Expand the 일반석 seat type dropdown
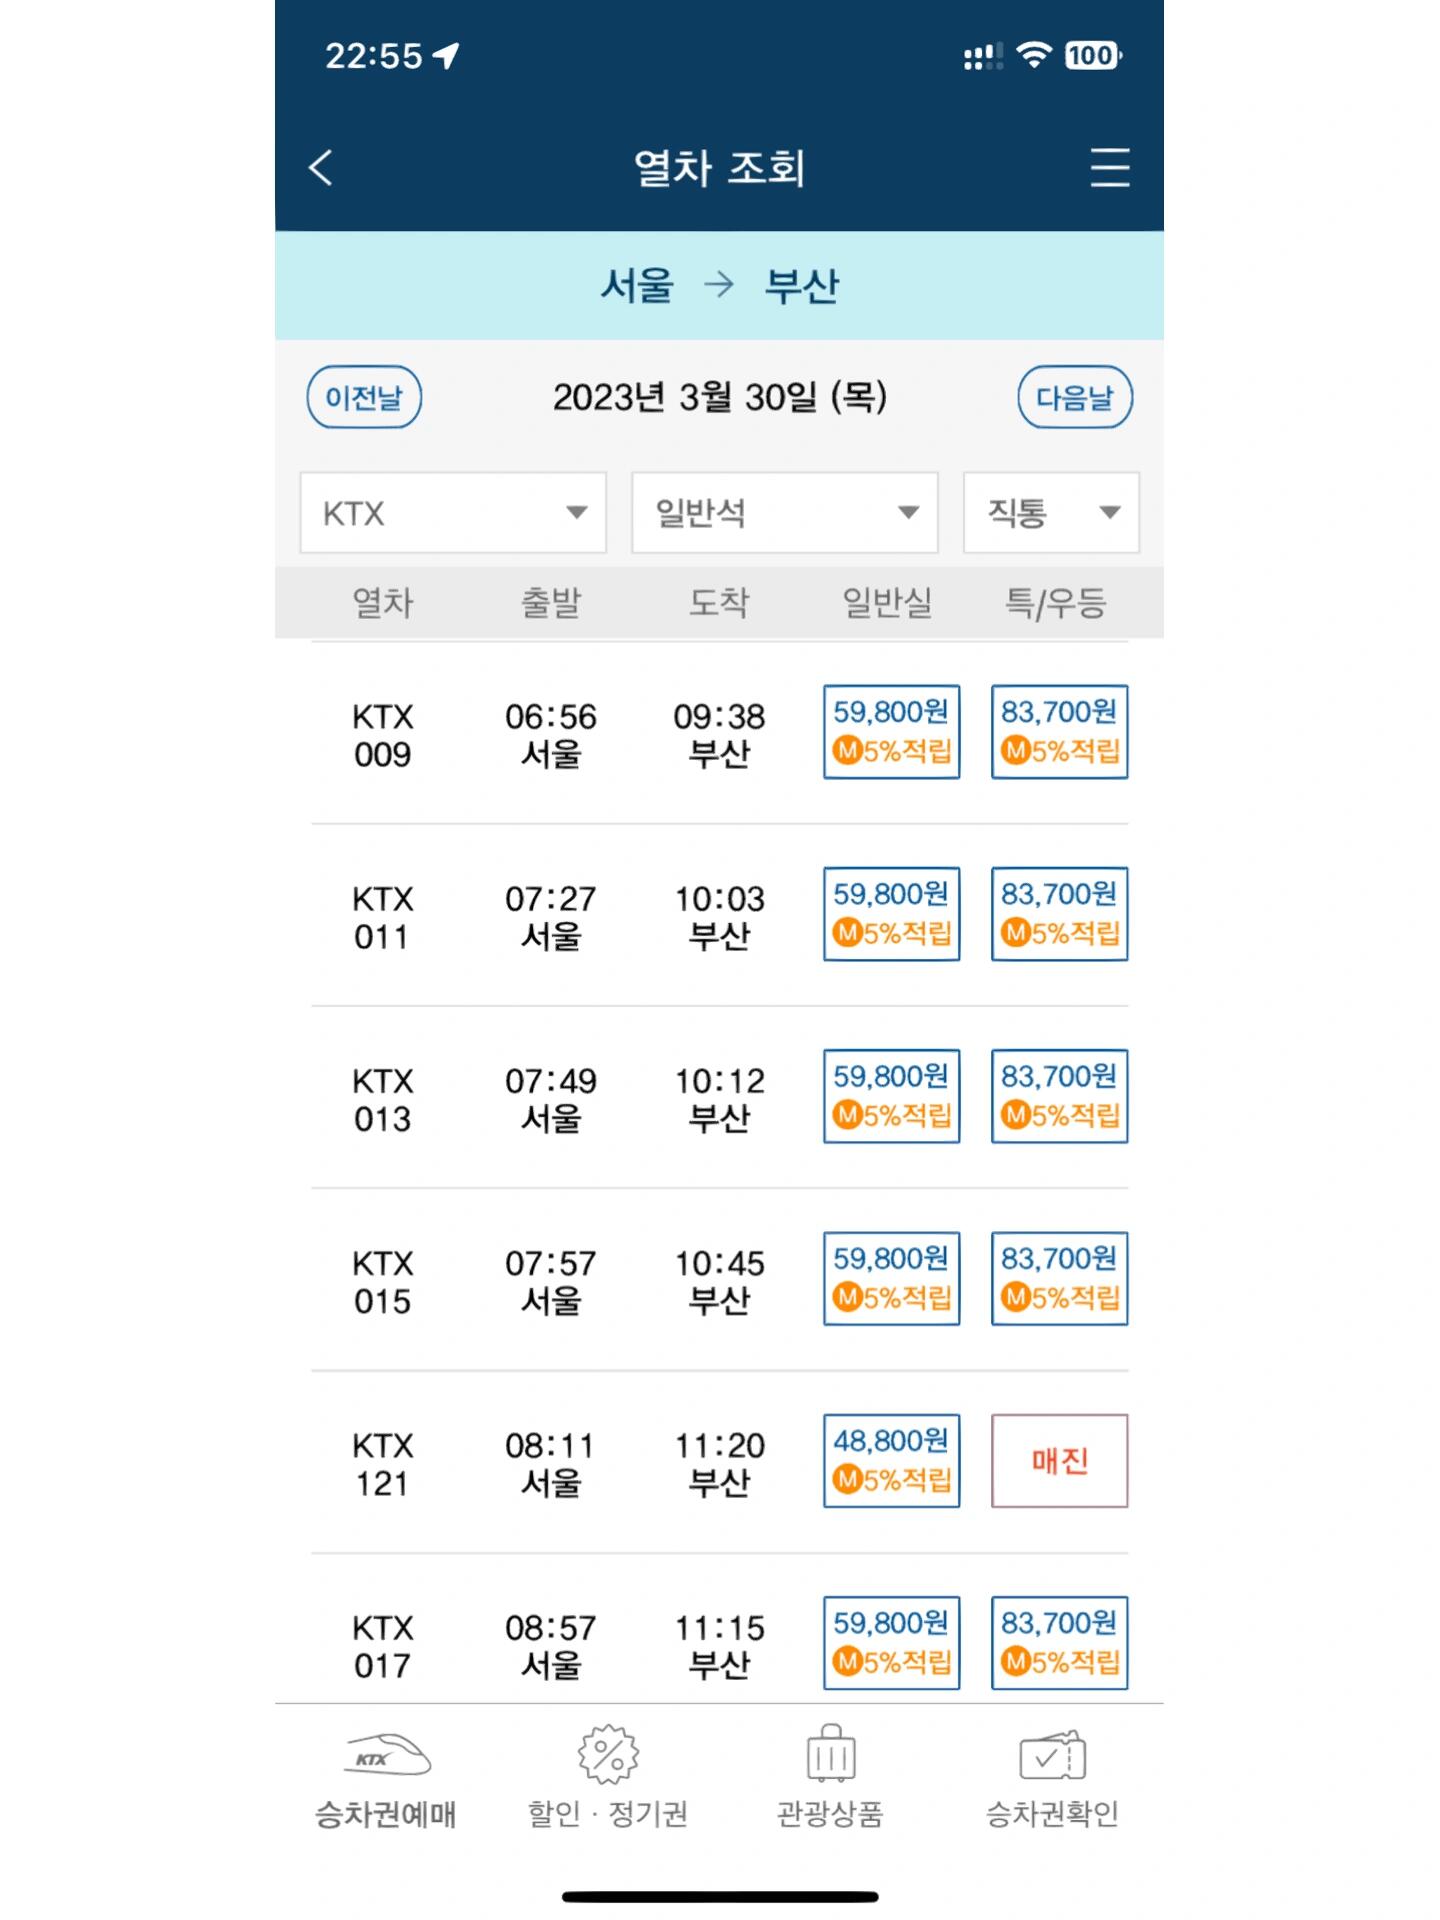Viewport: 1440px width, 1920px height. coord(785,513)
